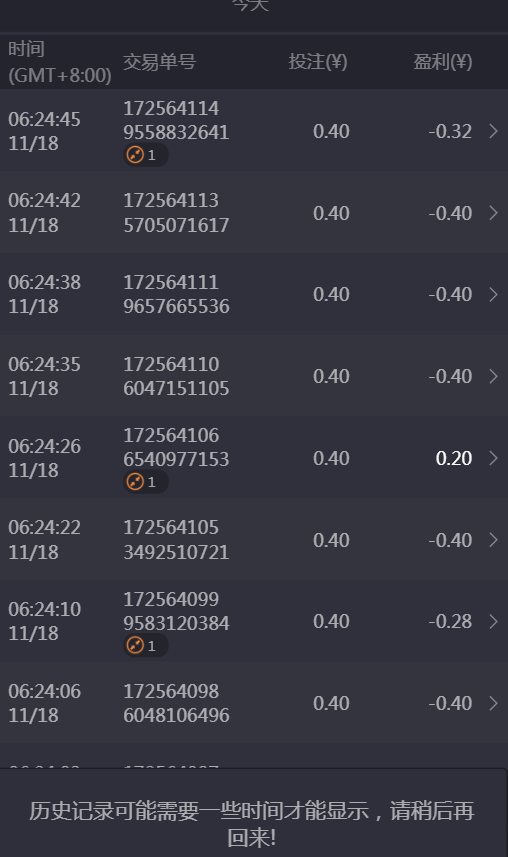Viewport: 508px width, 857px height.
Task: Select order number 1725641135705071617
Action: 176,213
